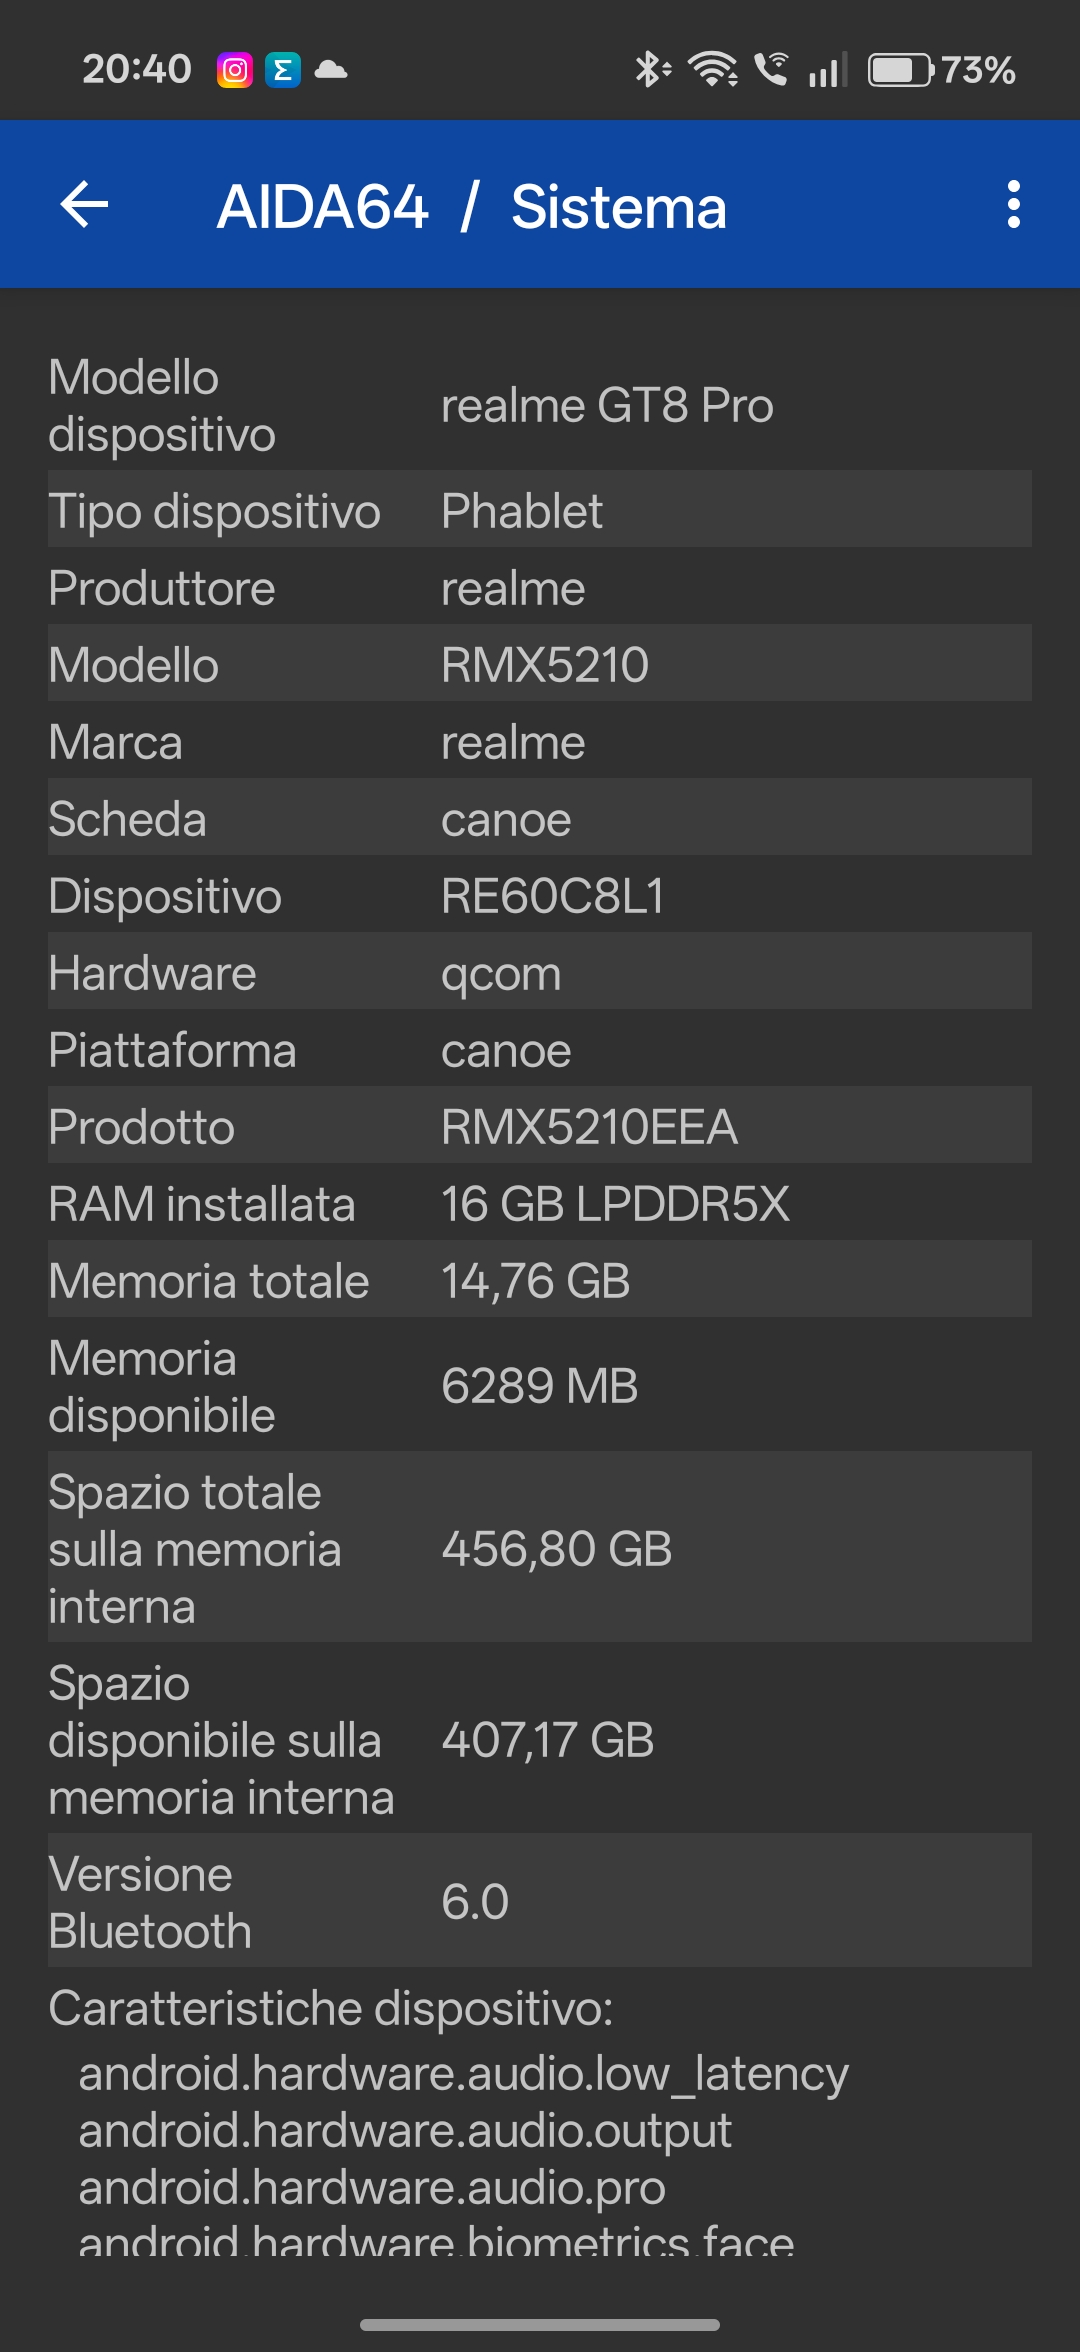
Task: Select the Modello dispositivo row
Action: coord(540,406)
